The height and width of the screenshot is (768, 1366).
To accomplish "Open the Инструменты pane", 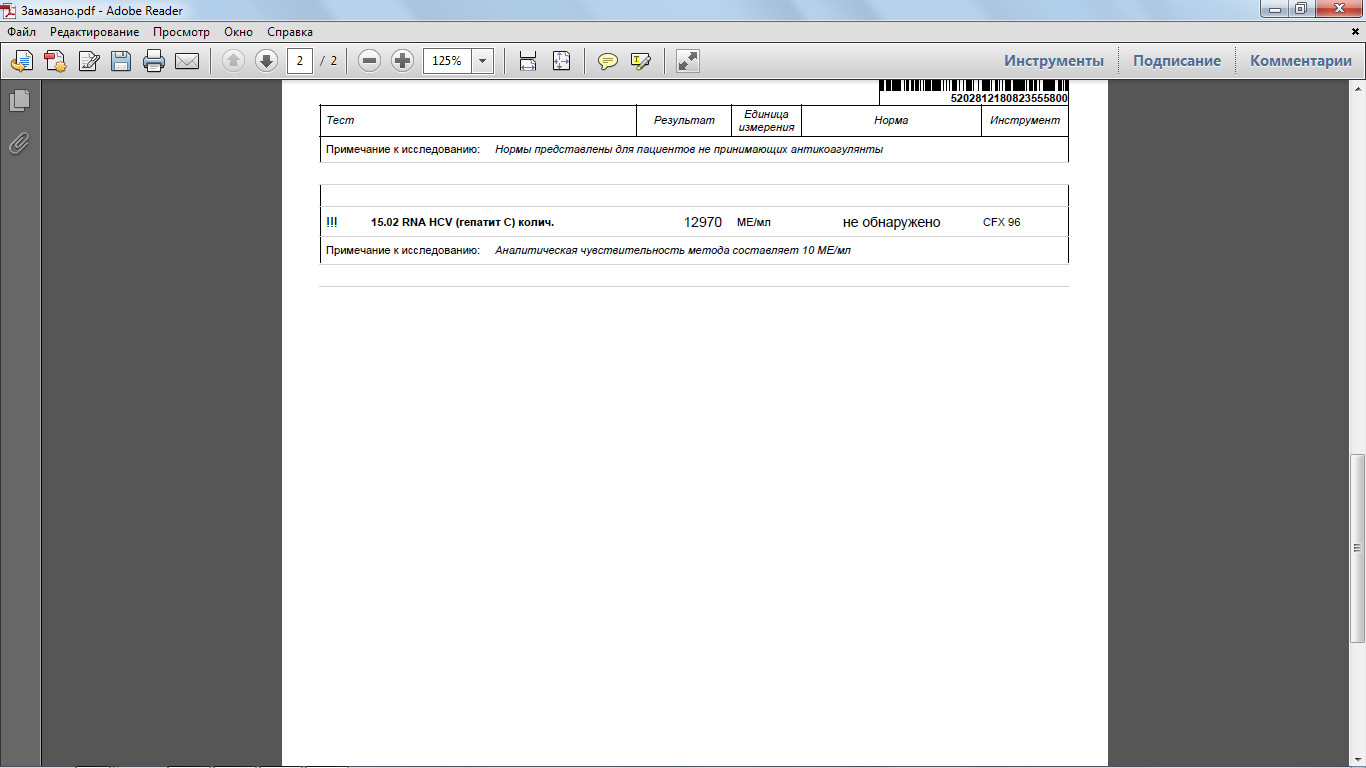I will pos(1054,61).
